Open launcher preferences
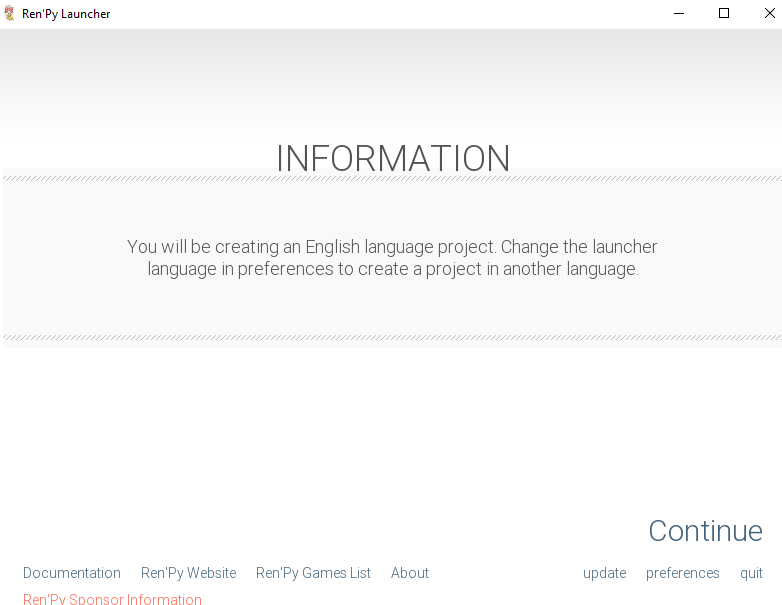This screenshot has height=605, width=782. coord(682,573)
